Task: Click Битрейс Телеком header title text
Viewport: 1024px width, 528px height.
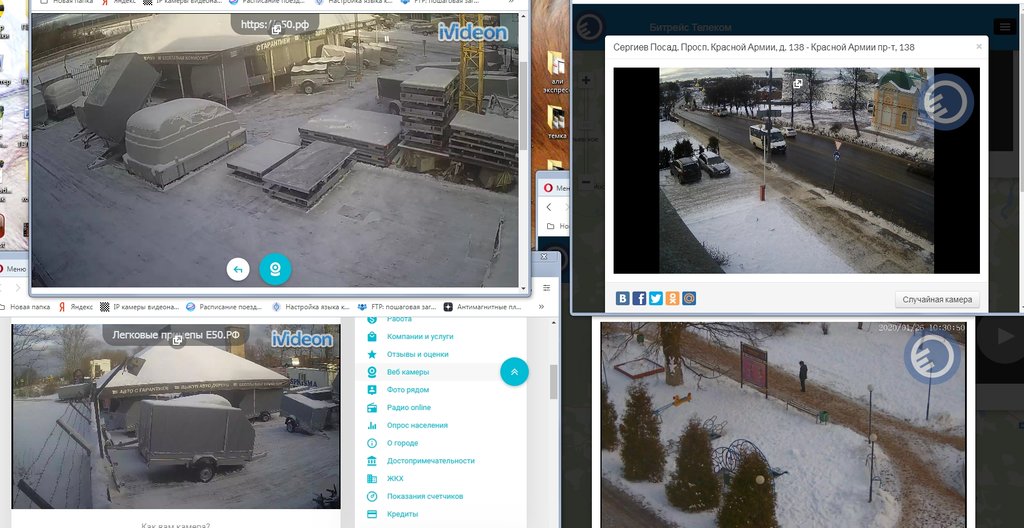Action: [x=690, y=27]
